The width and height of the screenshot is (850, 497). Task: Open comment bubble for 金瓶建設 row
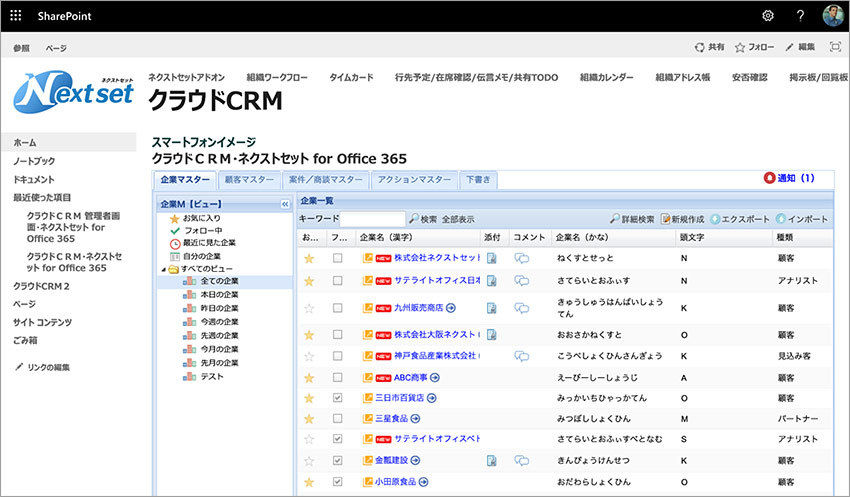(521, 461)
